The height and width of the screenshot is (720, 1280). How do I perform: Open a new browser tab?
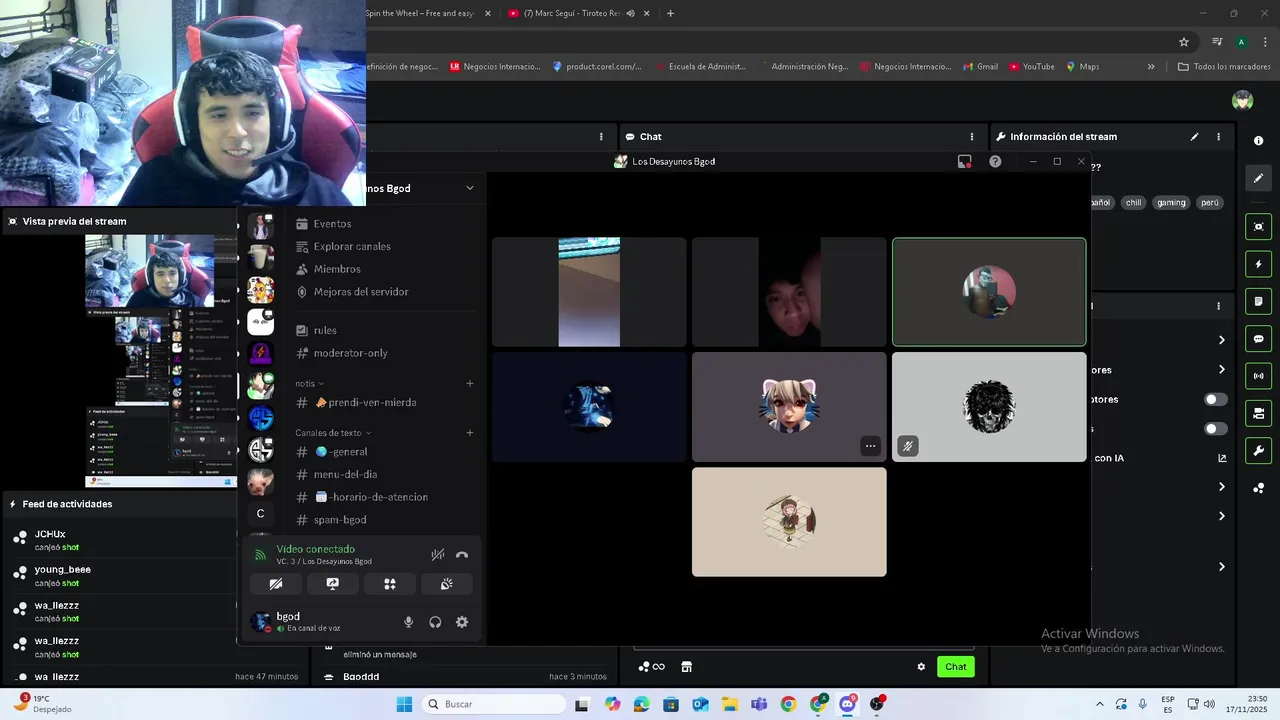[x=670, y=13]
